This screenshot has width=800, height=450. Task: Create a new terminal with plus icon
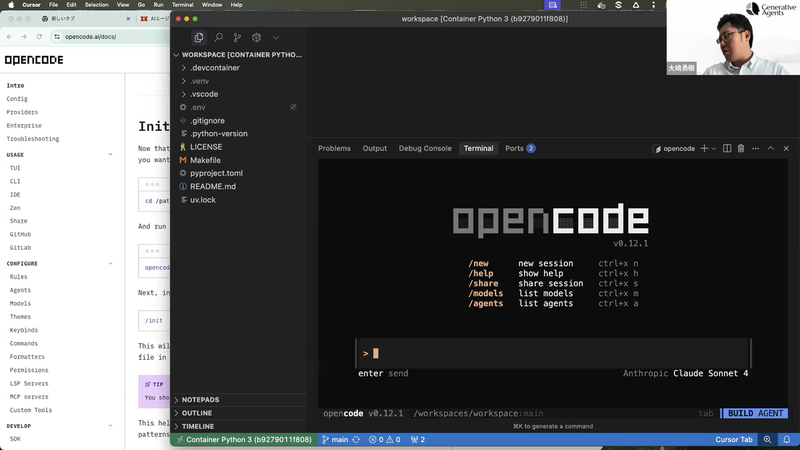[704, 148]
